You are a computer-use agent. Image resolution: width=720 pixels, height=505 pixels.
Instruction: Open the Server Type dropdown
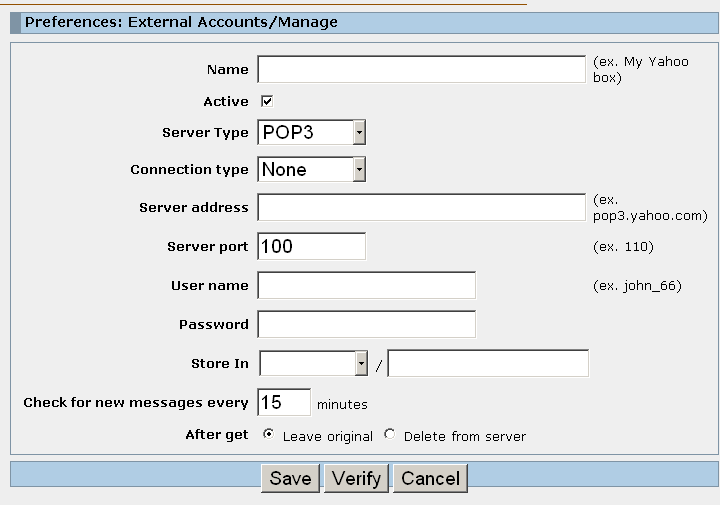point(311,132)
